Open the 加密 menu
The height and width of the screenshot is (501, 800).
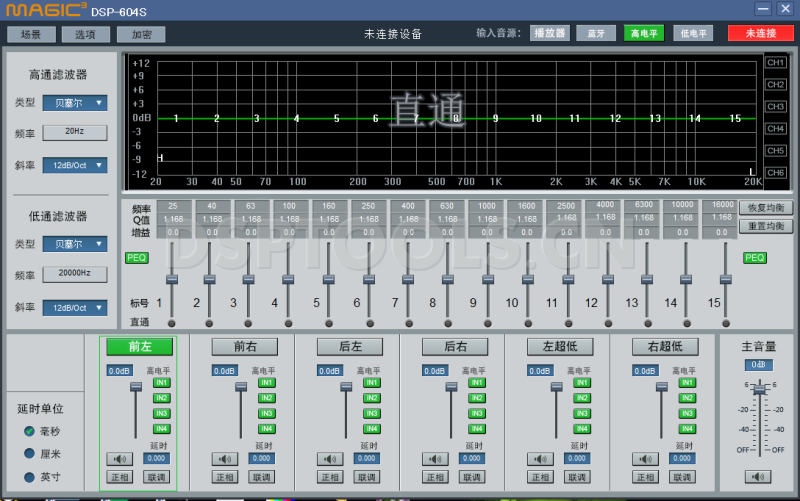click(141, 35)
